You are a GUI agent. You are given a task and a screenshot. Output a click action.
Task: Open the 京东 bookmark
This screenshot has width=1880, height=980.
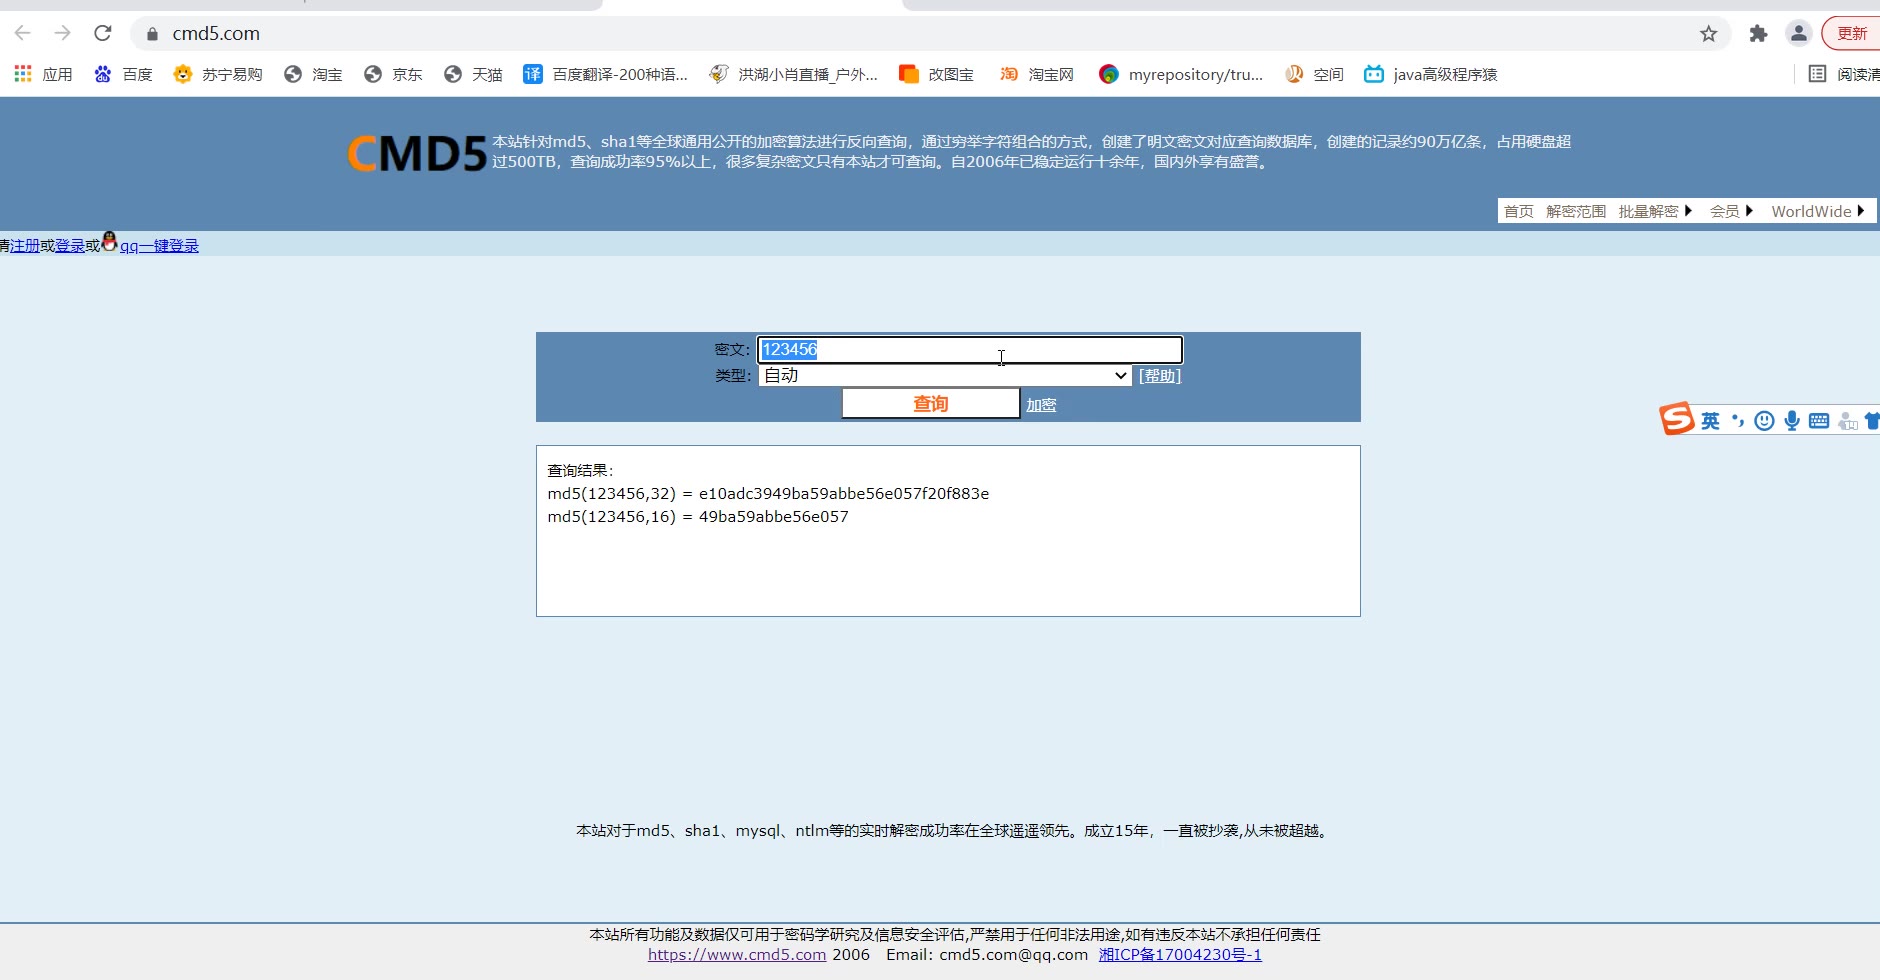393,74
